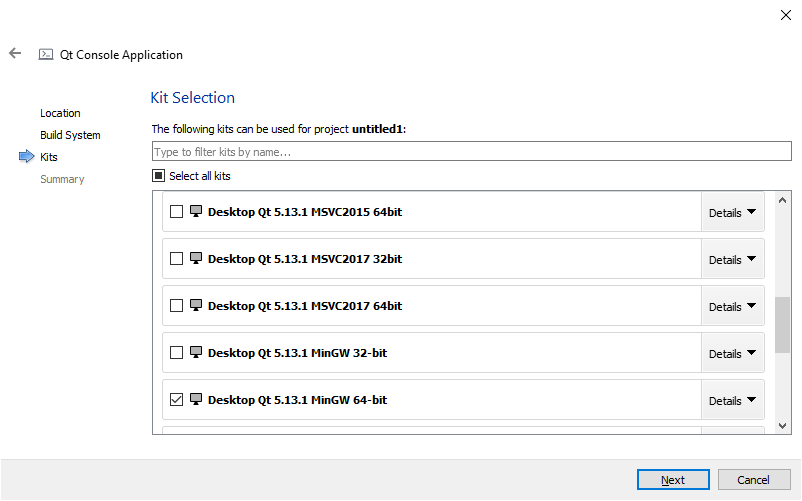This screenshot has height=501, width=802.
Task: Click Desktop Qt 5.13.1 MSVC2017 32bit label
Action: tap(305, 259)
